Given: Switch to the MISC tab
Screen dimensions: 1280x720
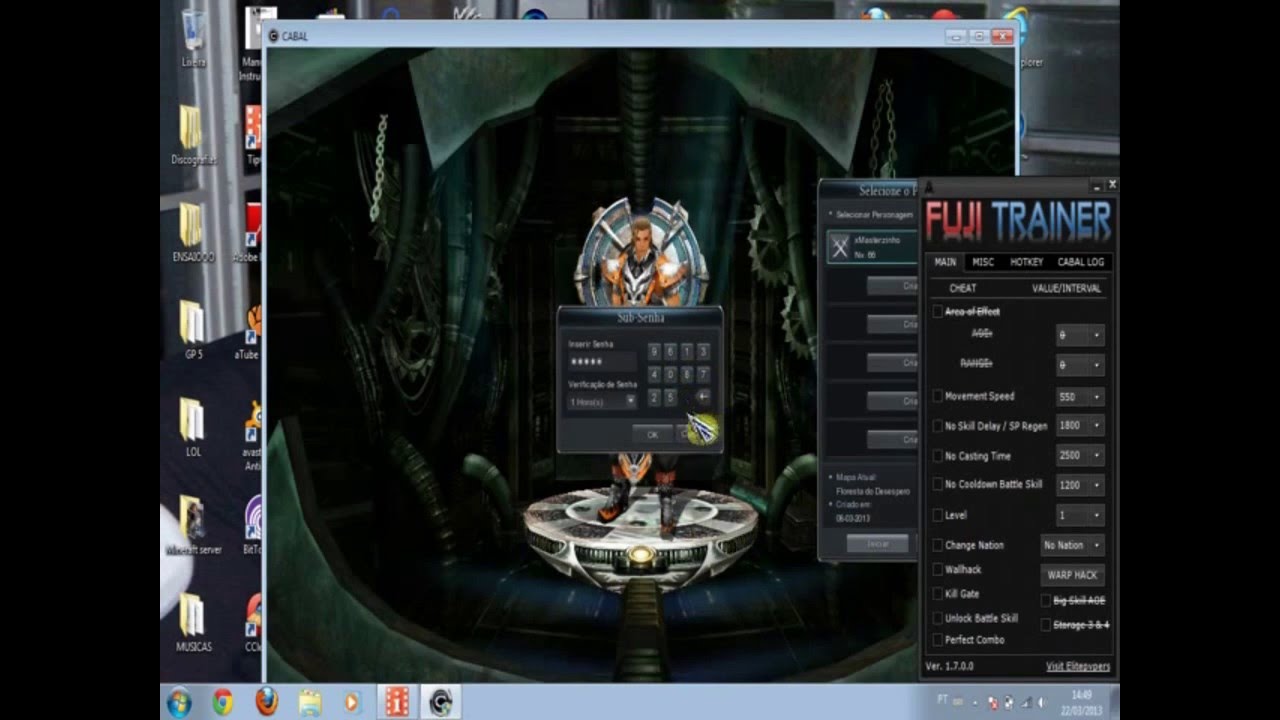Looking at the screenshot, I should (x=983, y=262).
